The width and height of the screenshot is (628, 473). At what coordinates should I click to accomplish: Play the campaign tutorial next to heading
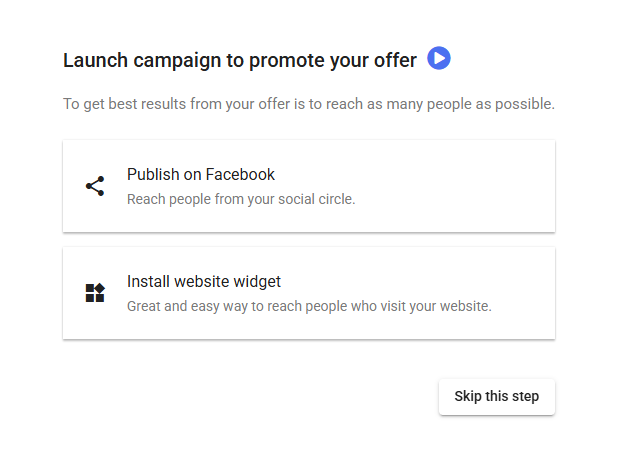pos(439,59)
